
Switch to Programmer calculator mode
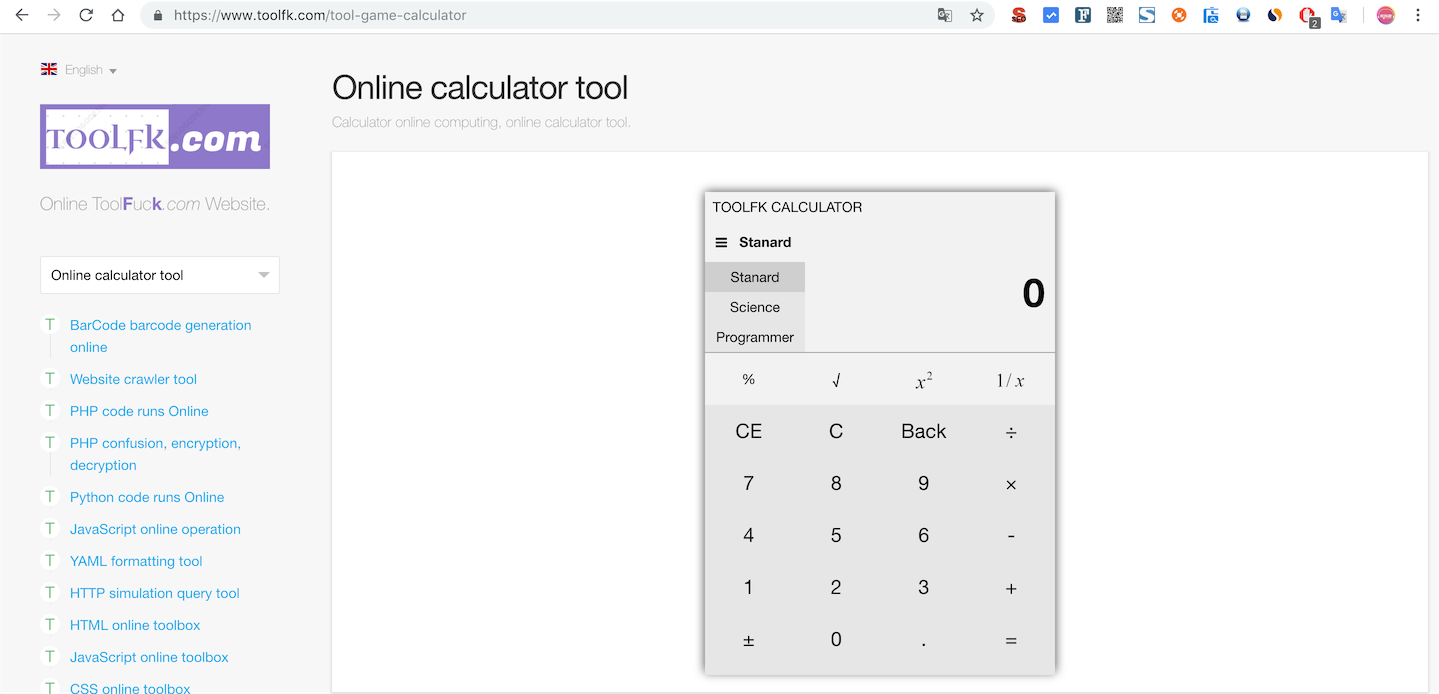click(x=755, y=337)
